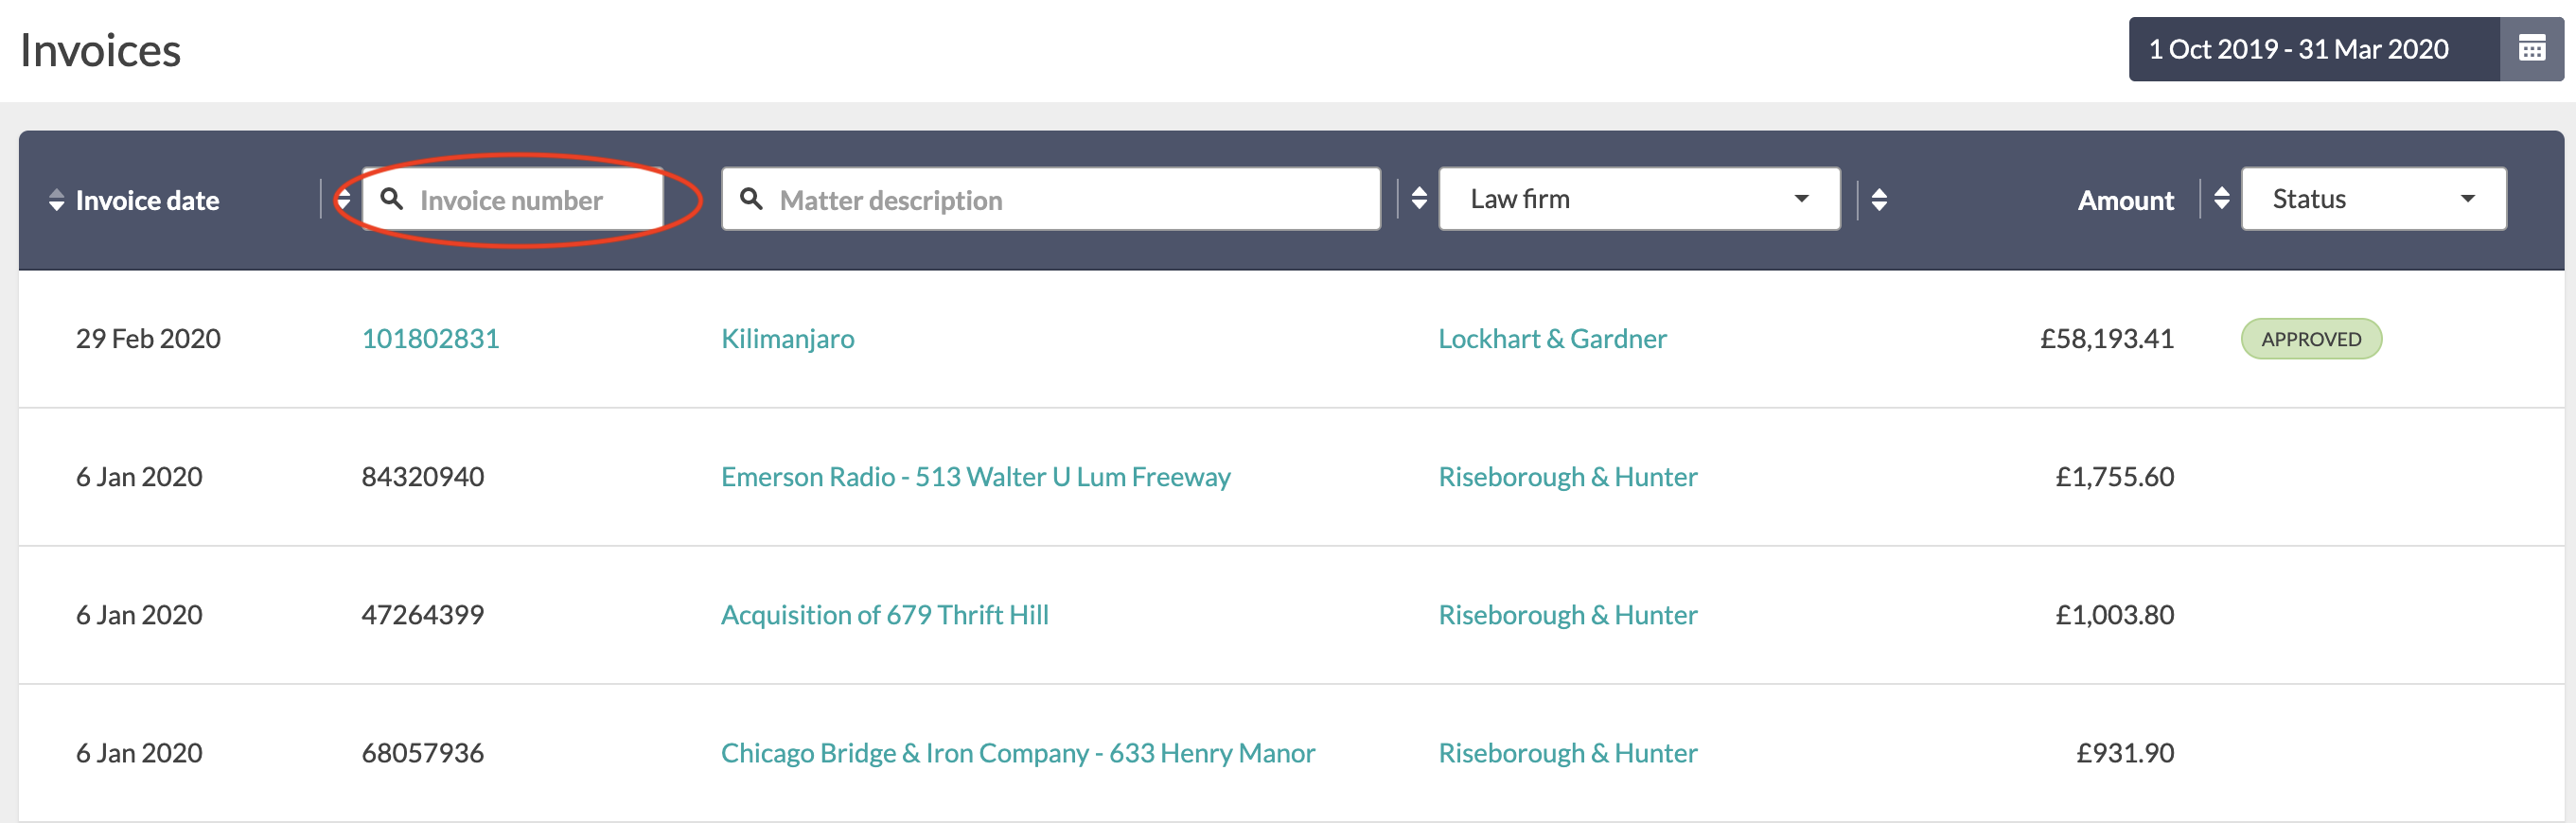Open invoice 101802831
Image resolution: width=2576 pixels, height=823 pixels.
[x=430, y=339]
